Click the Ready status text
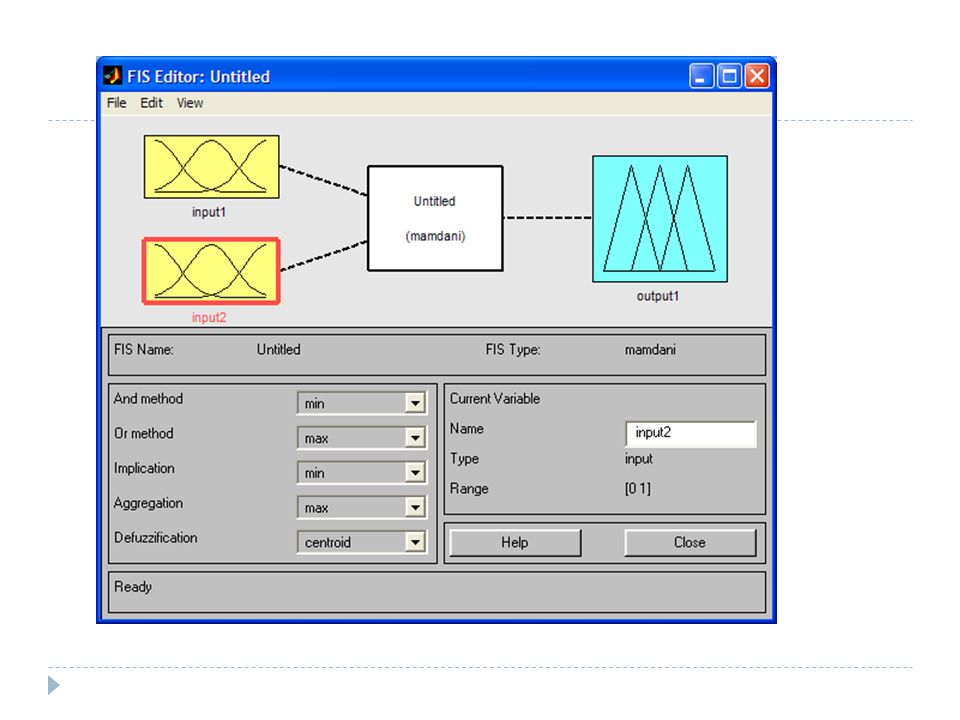The width and height of the screenshot is (960, 720). click(133, 587)
